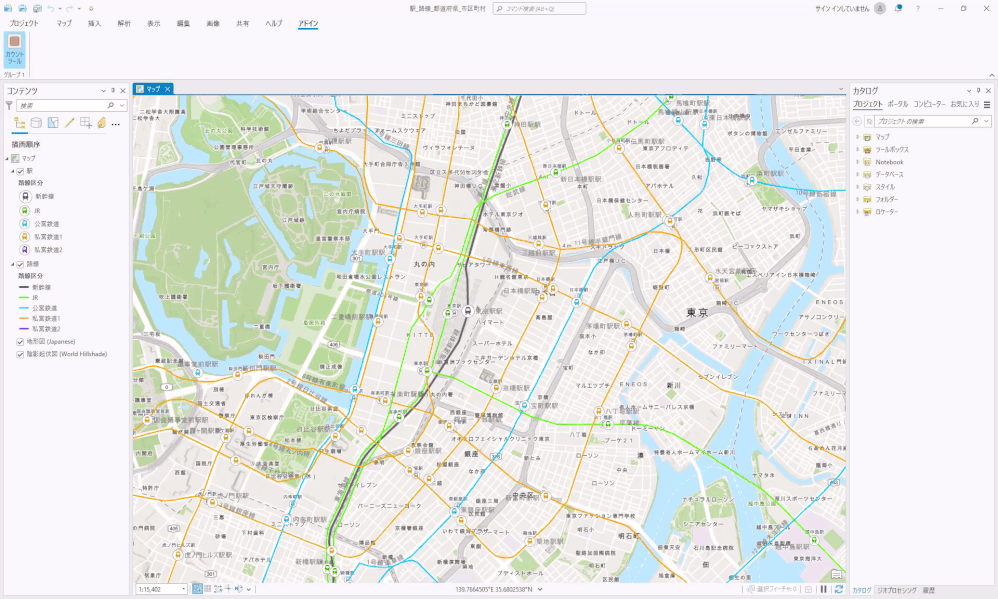Select List By Drawing Order icon

point(20,123)
